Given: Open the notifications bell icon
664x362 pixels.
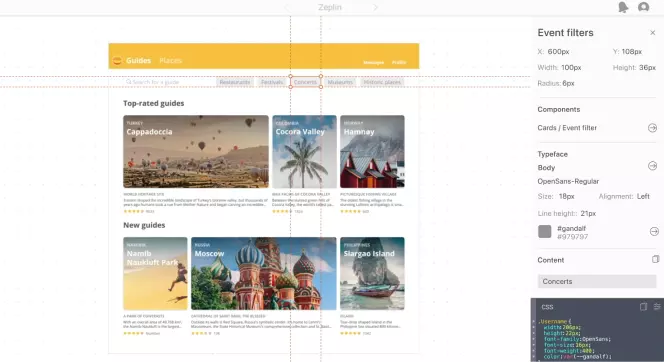Looking at the screenshot, I should tap(623, 7).
